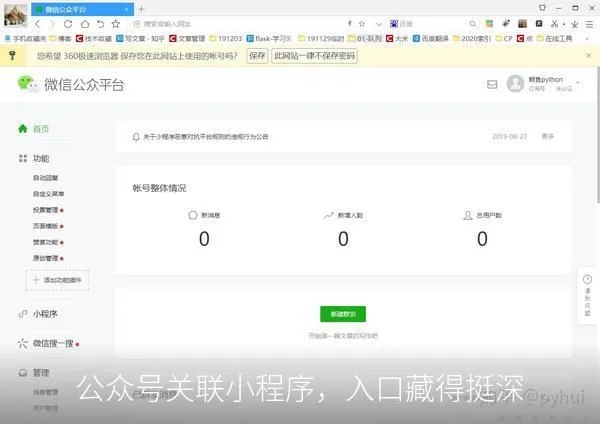Click the lightning speed-mode icon in the address bar
This screenshot has height=424, width=600.
pos(349,24)
